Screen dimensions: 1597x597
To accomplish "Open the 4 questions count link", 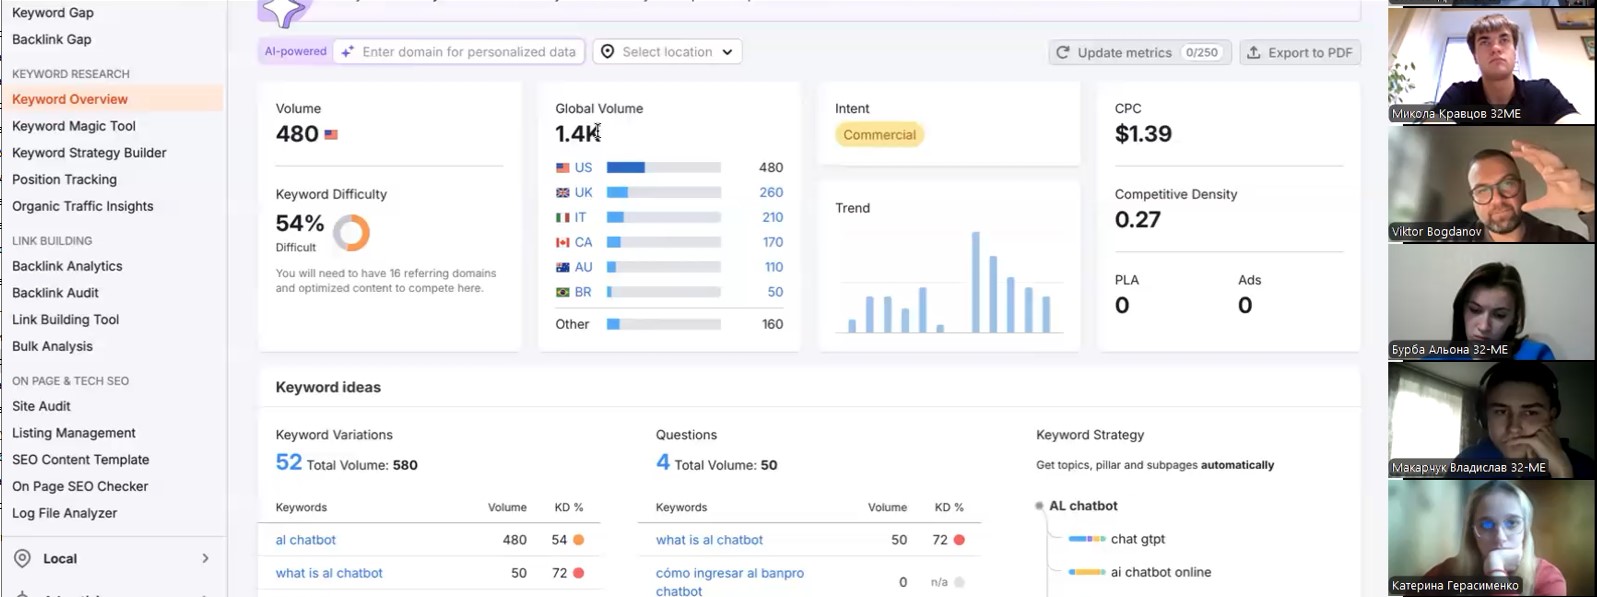I will click(663, 462).
